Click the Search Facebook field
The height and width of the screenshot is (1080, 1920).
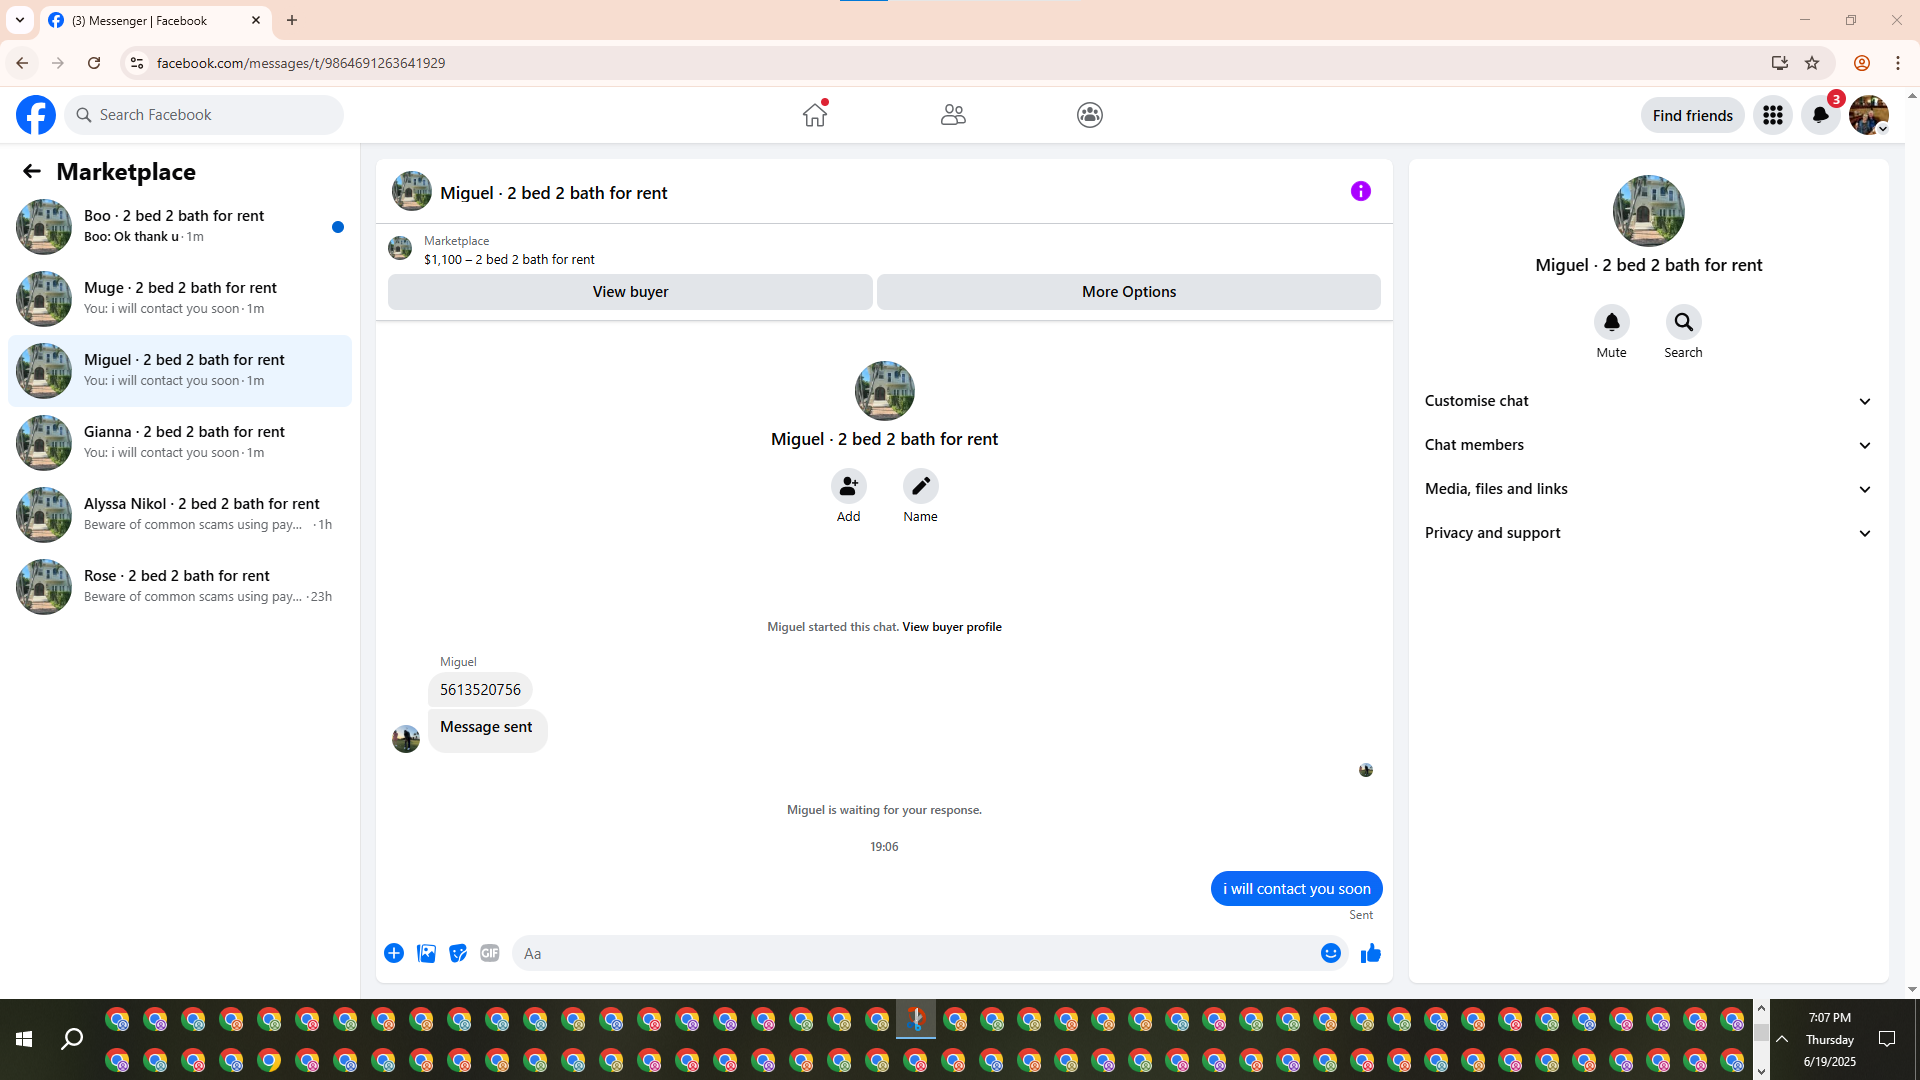tap(204, 115)
